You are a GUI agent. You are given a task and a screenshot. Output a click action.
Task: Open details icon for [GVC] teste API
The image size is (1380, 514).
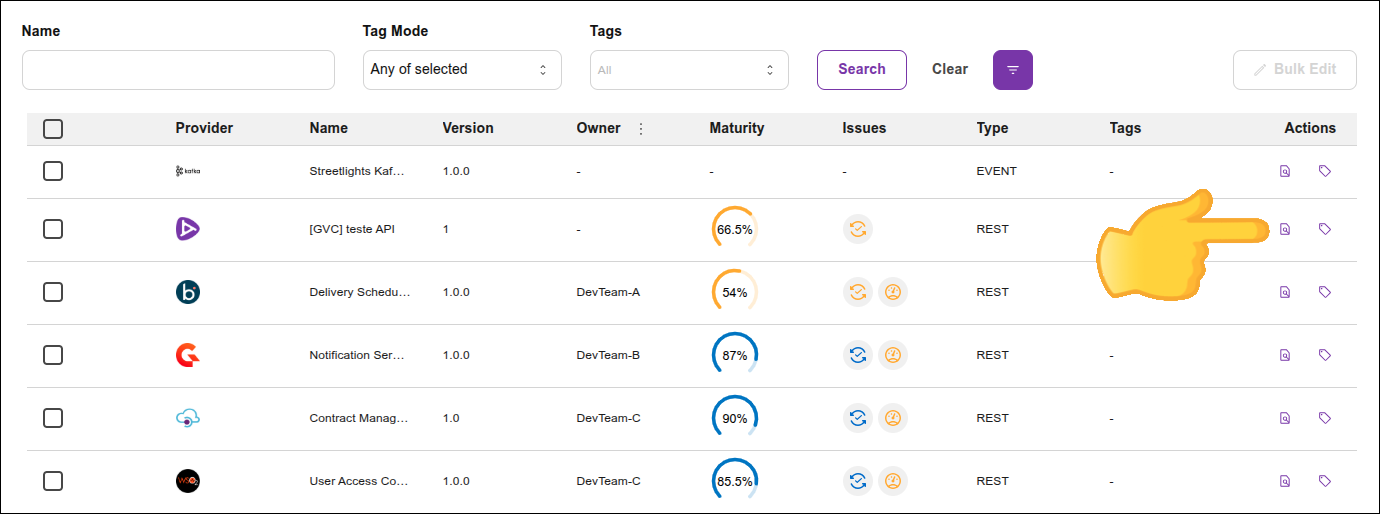[1285, 229]
